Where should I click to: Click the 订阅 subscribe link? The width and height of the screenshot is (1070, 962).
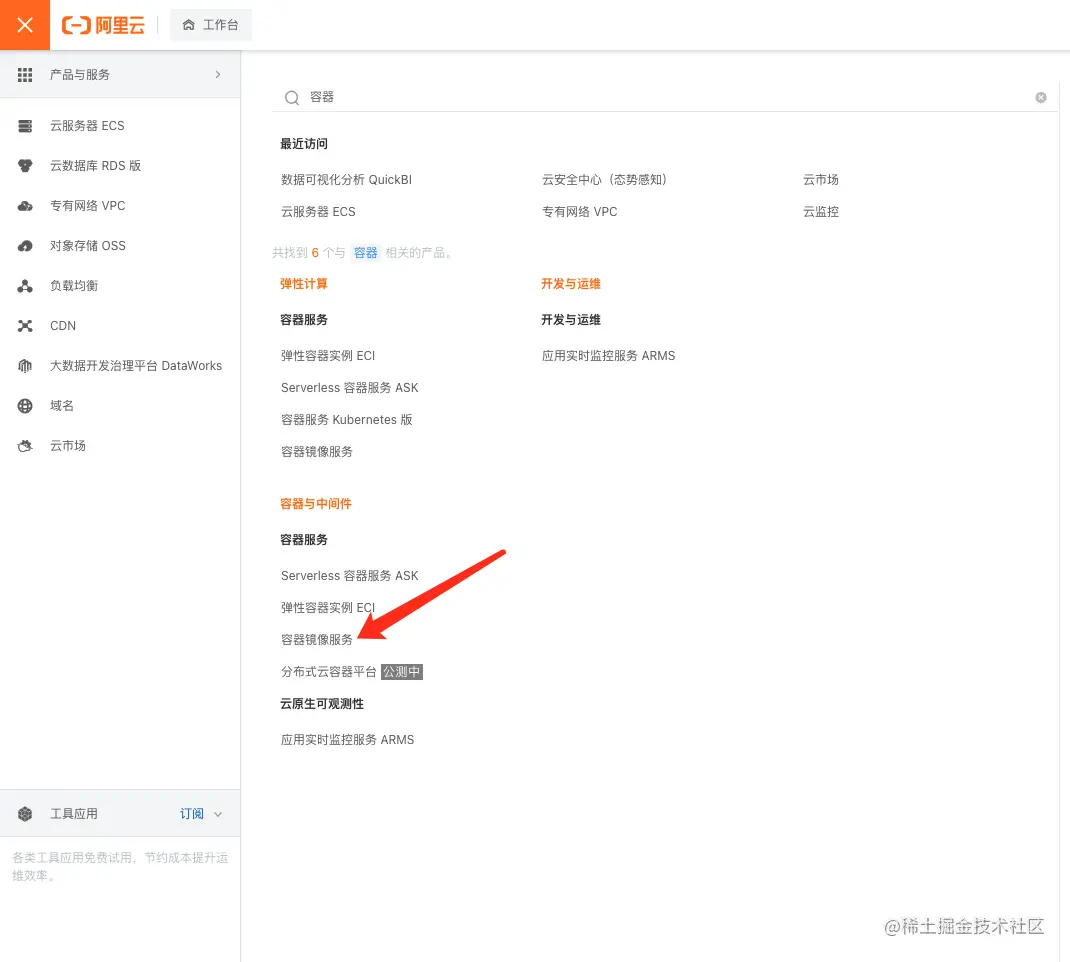(x=192, y=814)
